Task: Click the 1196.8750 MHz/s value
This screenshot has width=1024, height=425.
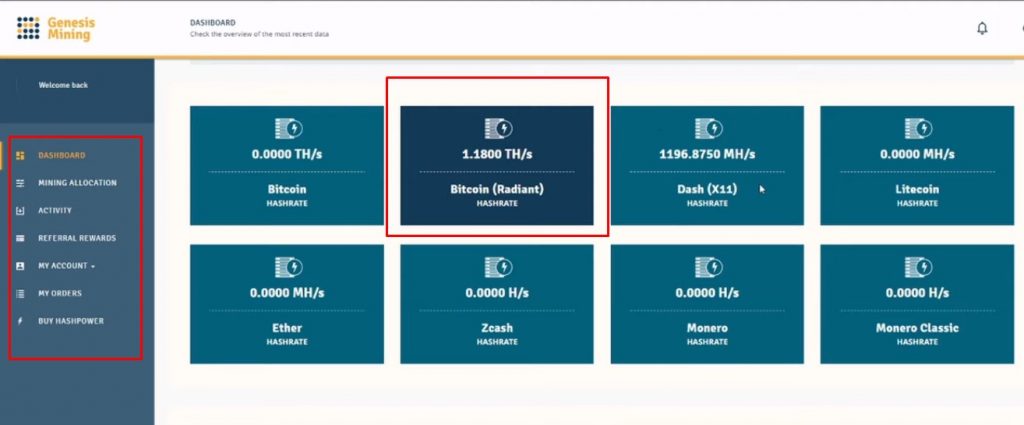Action: click(707, 155)
